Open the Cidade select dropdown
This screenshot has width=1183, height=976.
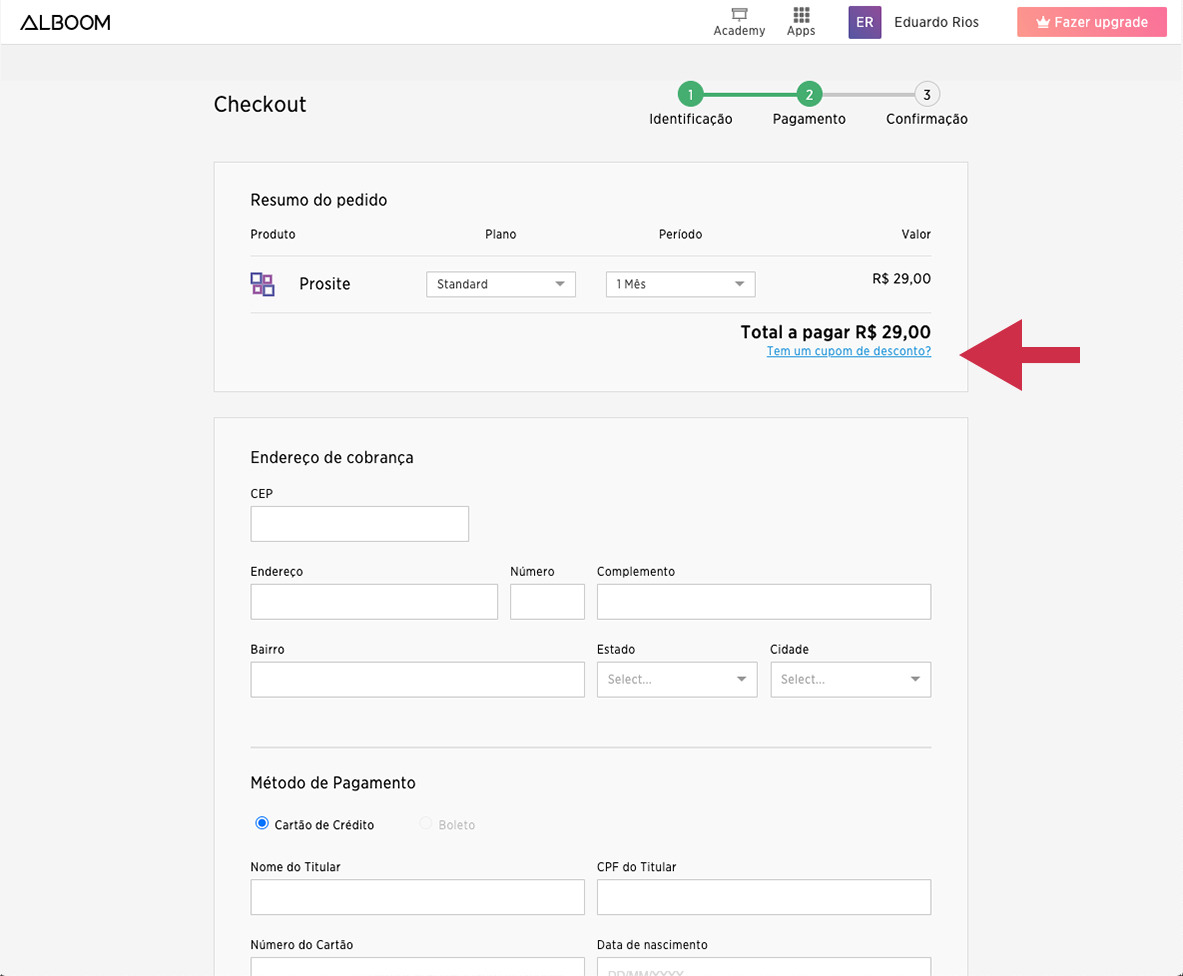pos(850,679)
